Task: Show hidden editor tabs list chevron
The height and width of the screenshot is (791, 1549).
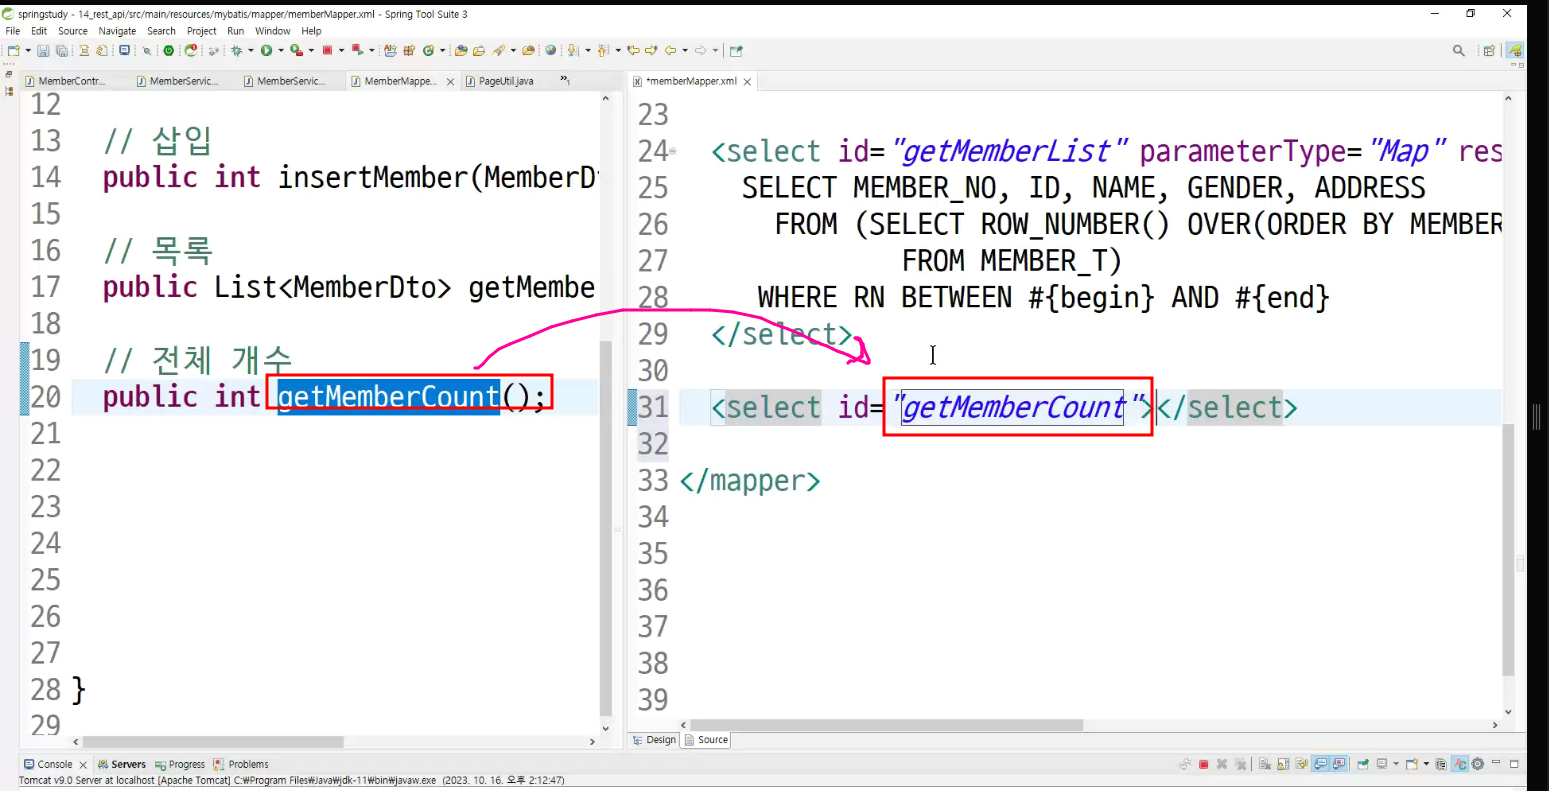Action: [x=565, y=79]
